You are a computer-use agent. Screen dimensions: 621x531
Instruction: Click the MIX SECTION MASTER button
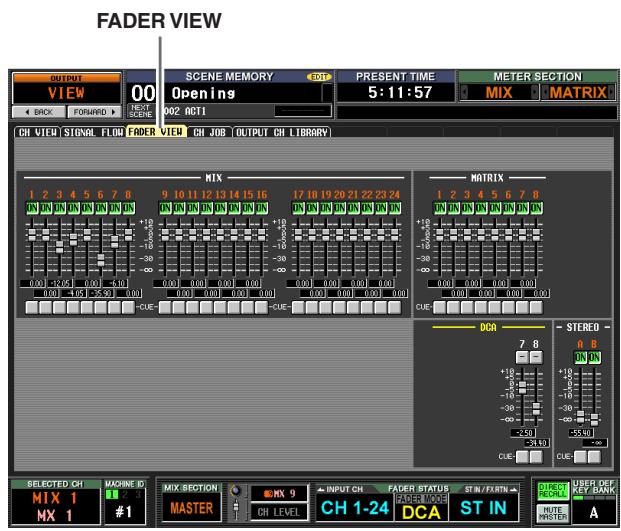(192, 508)
